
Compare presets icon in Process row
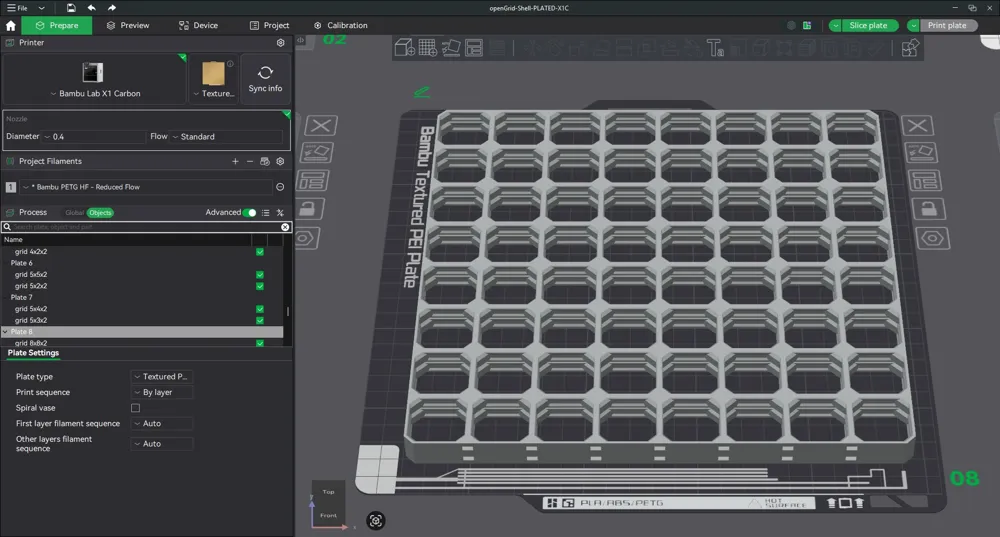click(280, 212)
